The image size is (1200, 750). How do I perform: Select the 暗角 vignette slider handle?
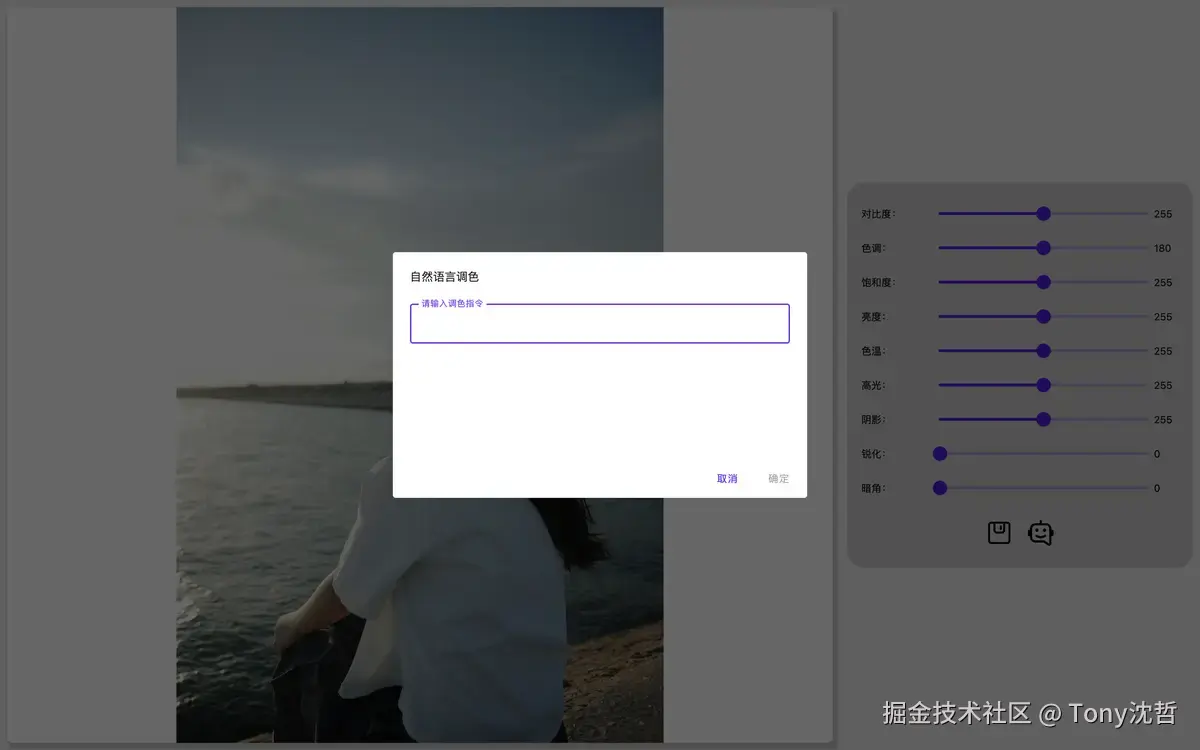[939, 488]
